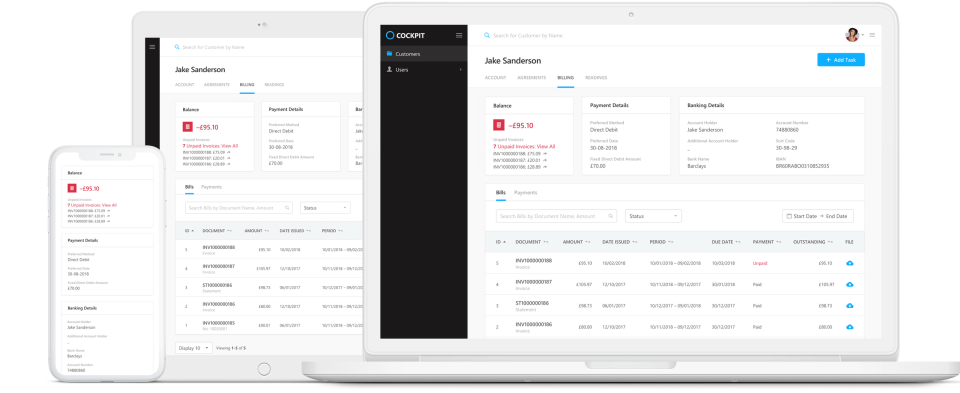Open document ST1000000186 in laptop table
This screenshot has width=960, height=393.
[533, 303]
